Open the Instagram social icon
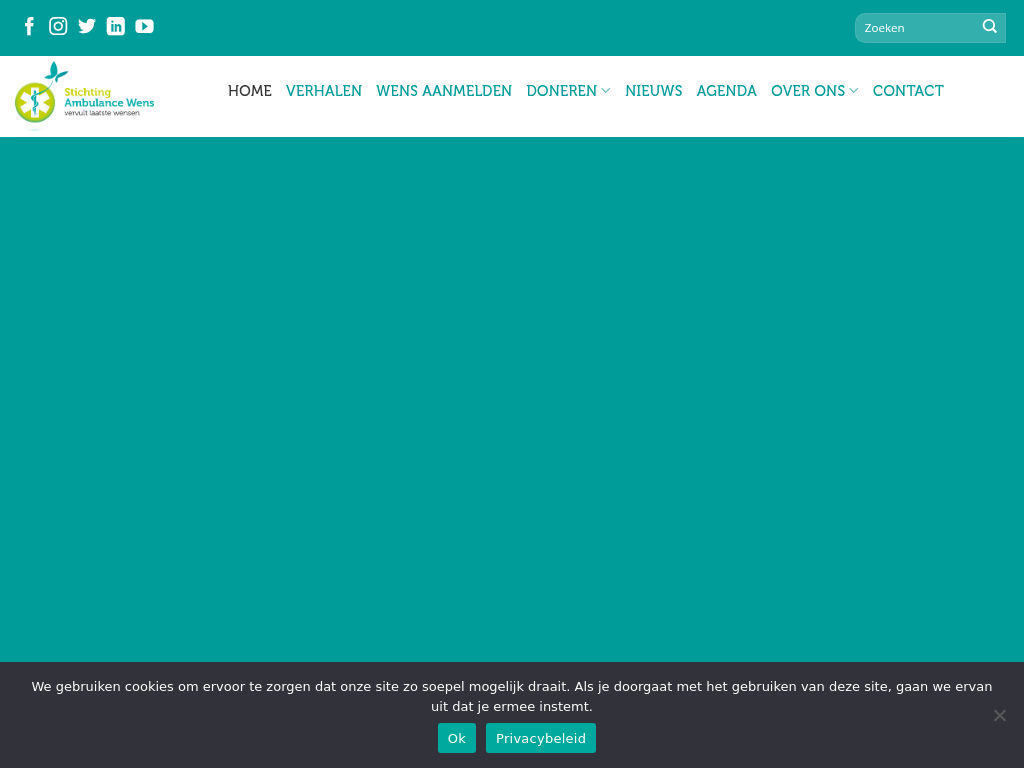This screenshot has width=1024, height=768. pos(58,26)
